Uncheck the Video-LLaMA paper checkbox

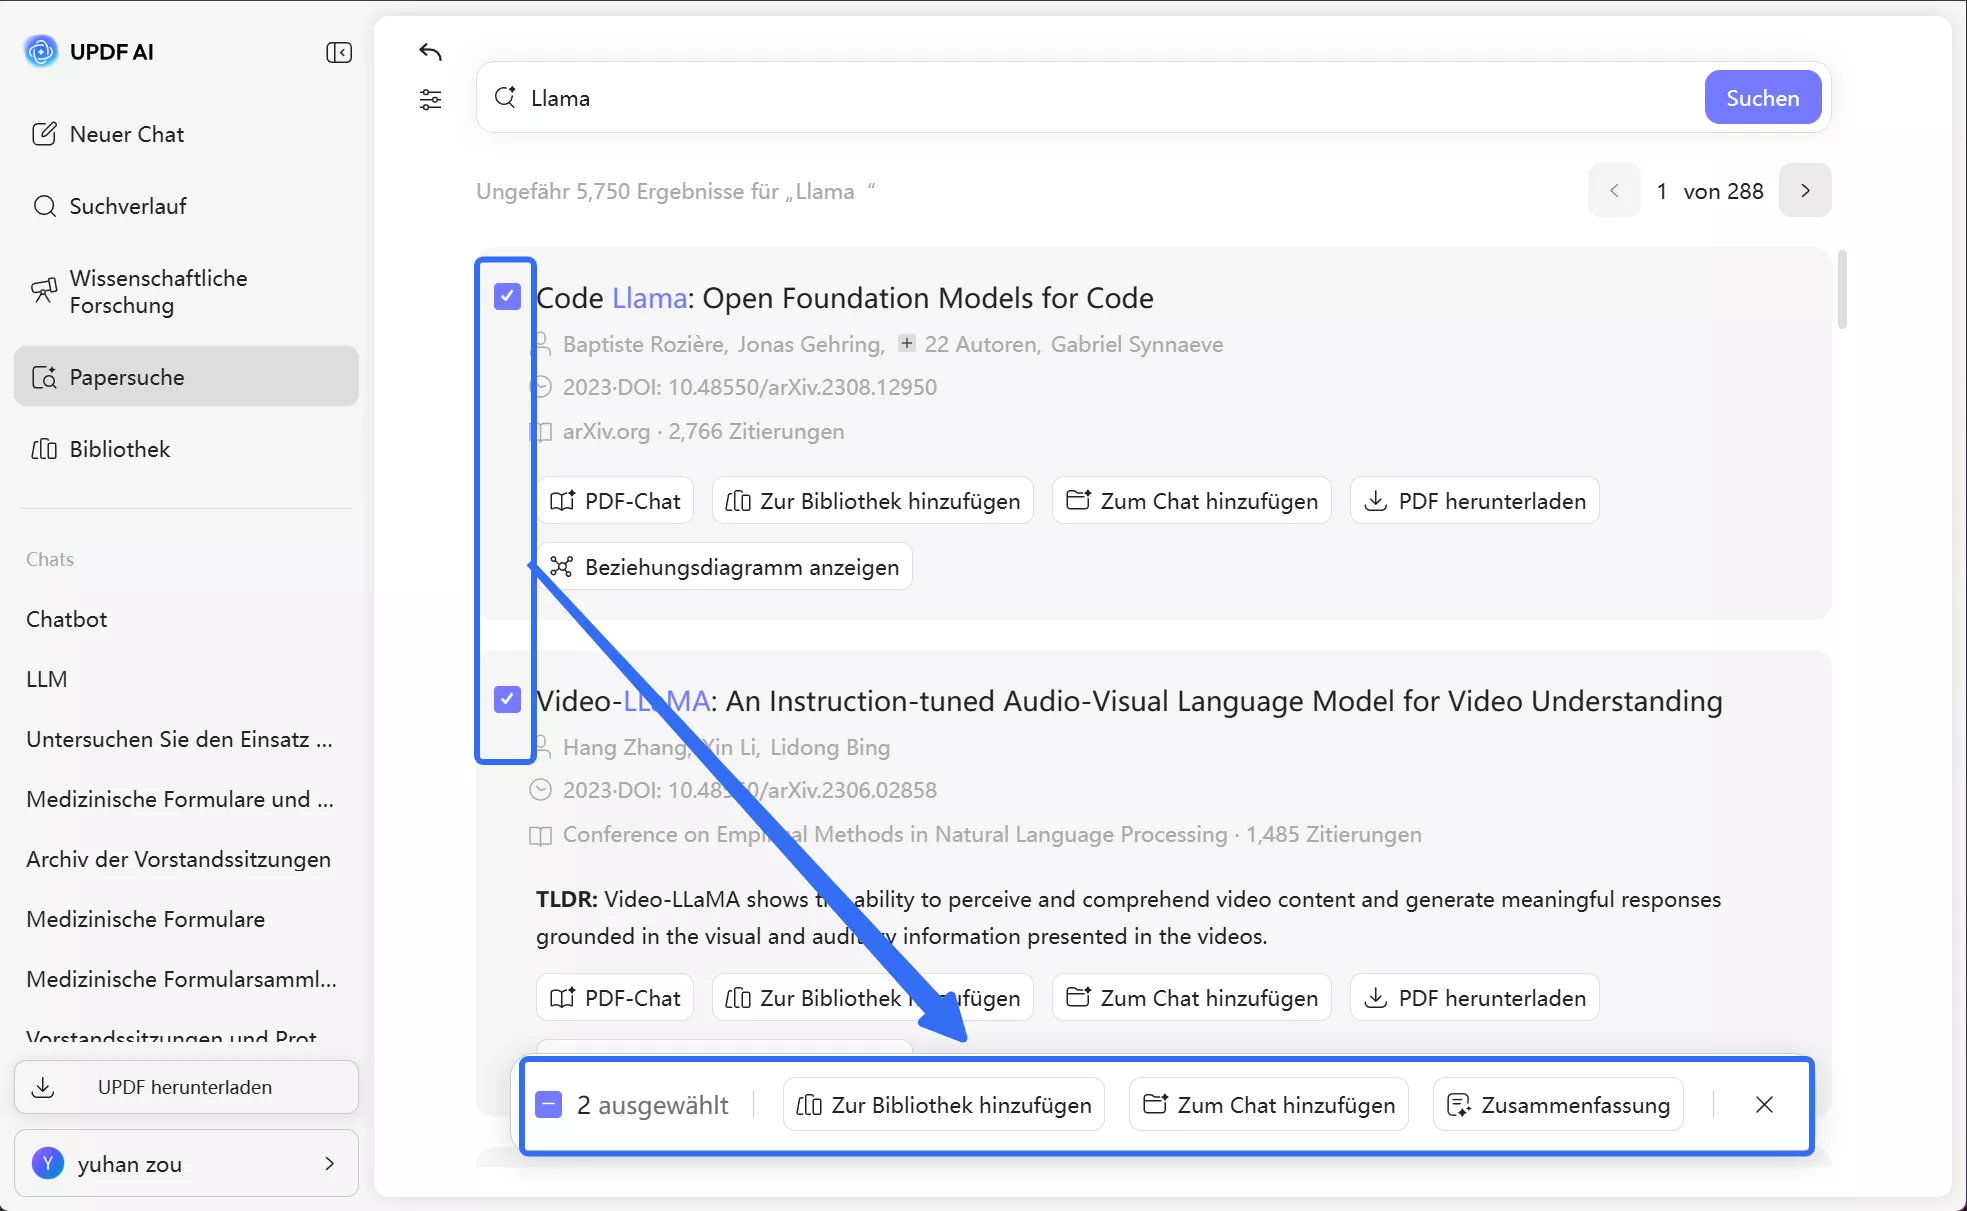[x=507, y=699]
